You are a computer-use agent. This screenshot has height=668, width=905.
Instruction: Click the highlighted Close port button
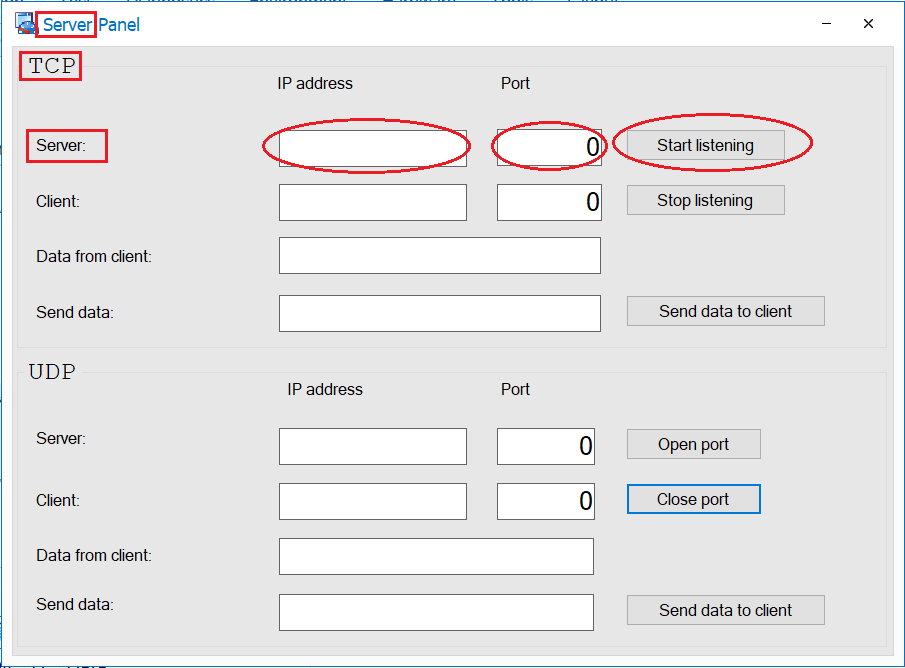[x=693, y=498]
